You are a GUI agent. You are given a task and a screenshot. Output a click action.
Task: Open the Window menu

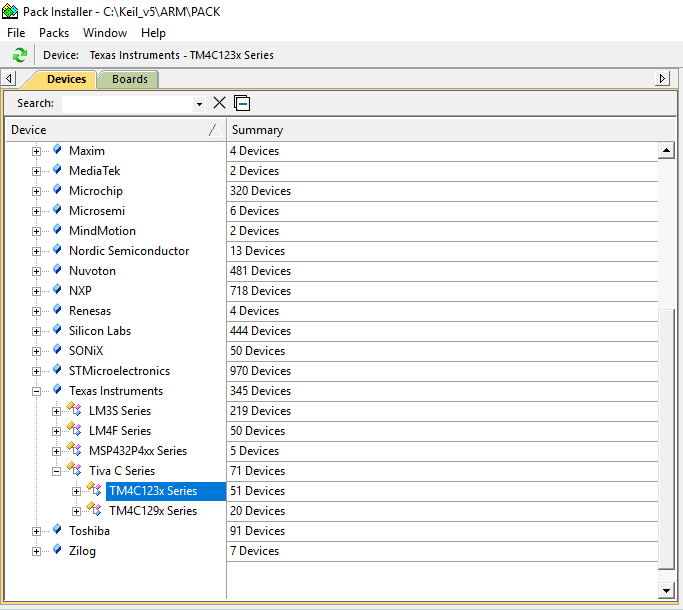point(105,33)
